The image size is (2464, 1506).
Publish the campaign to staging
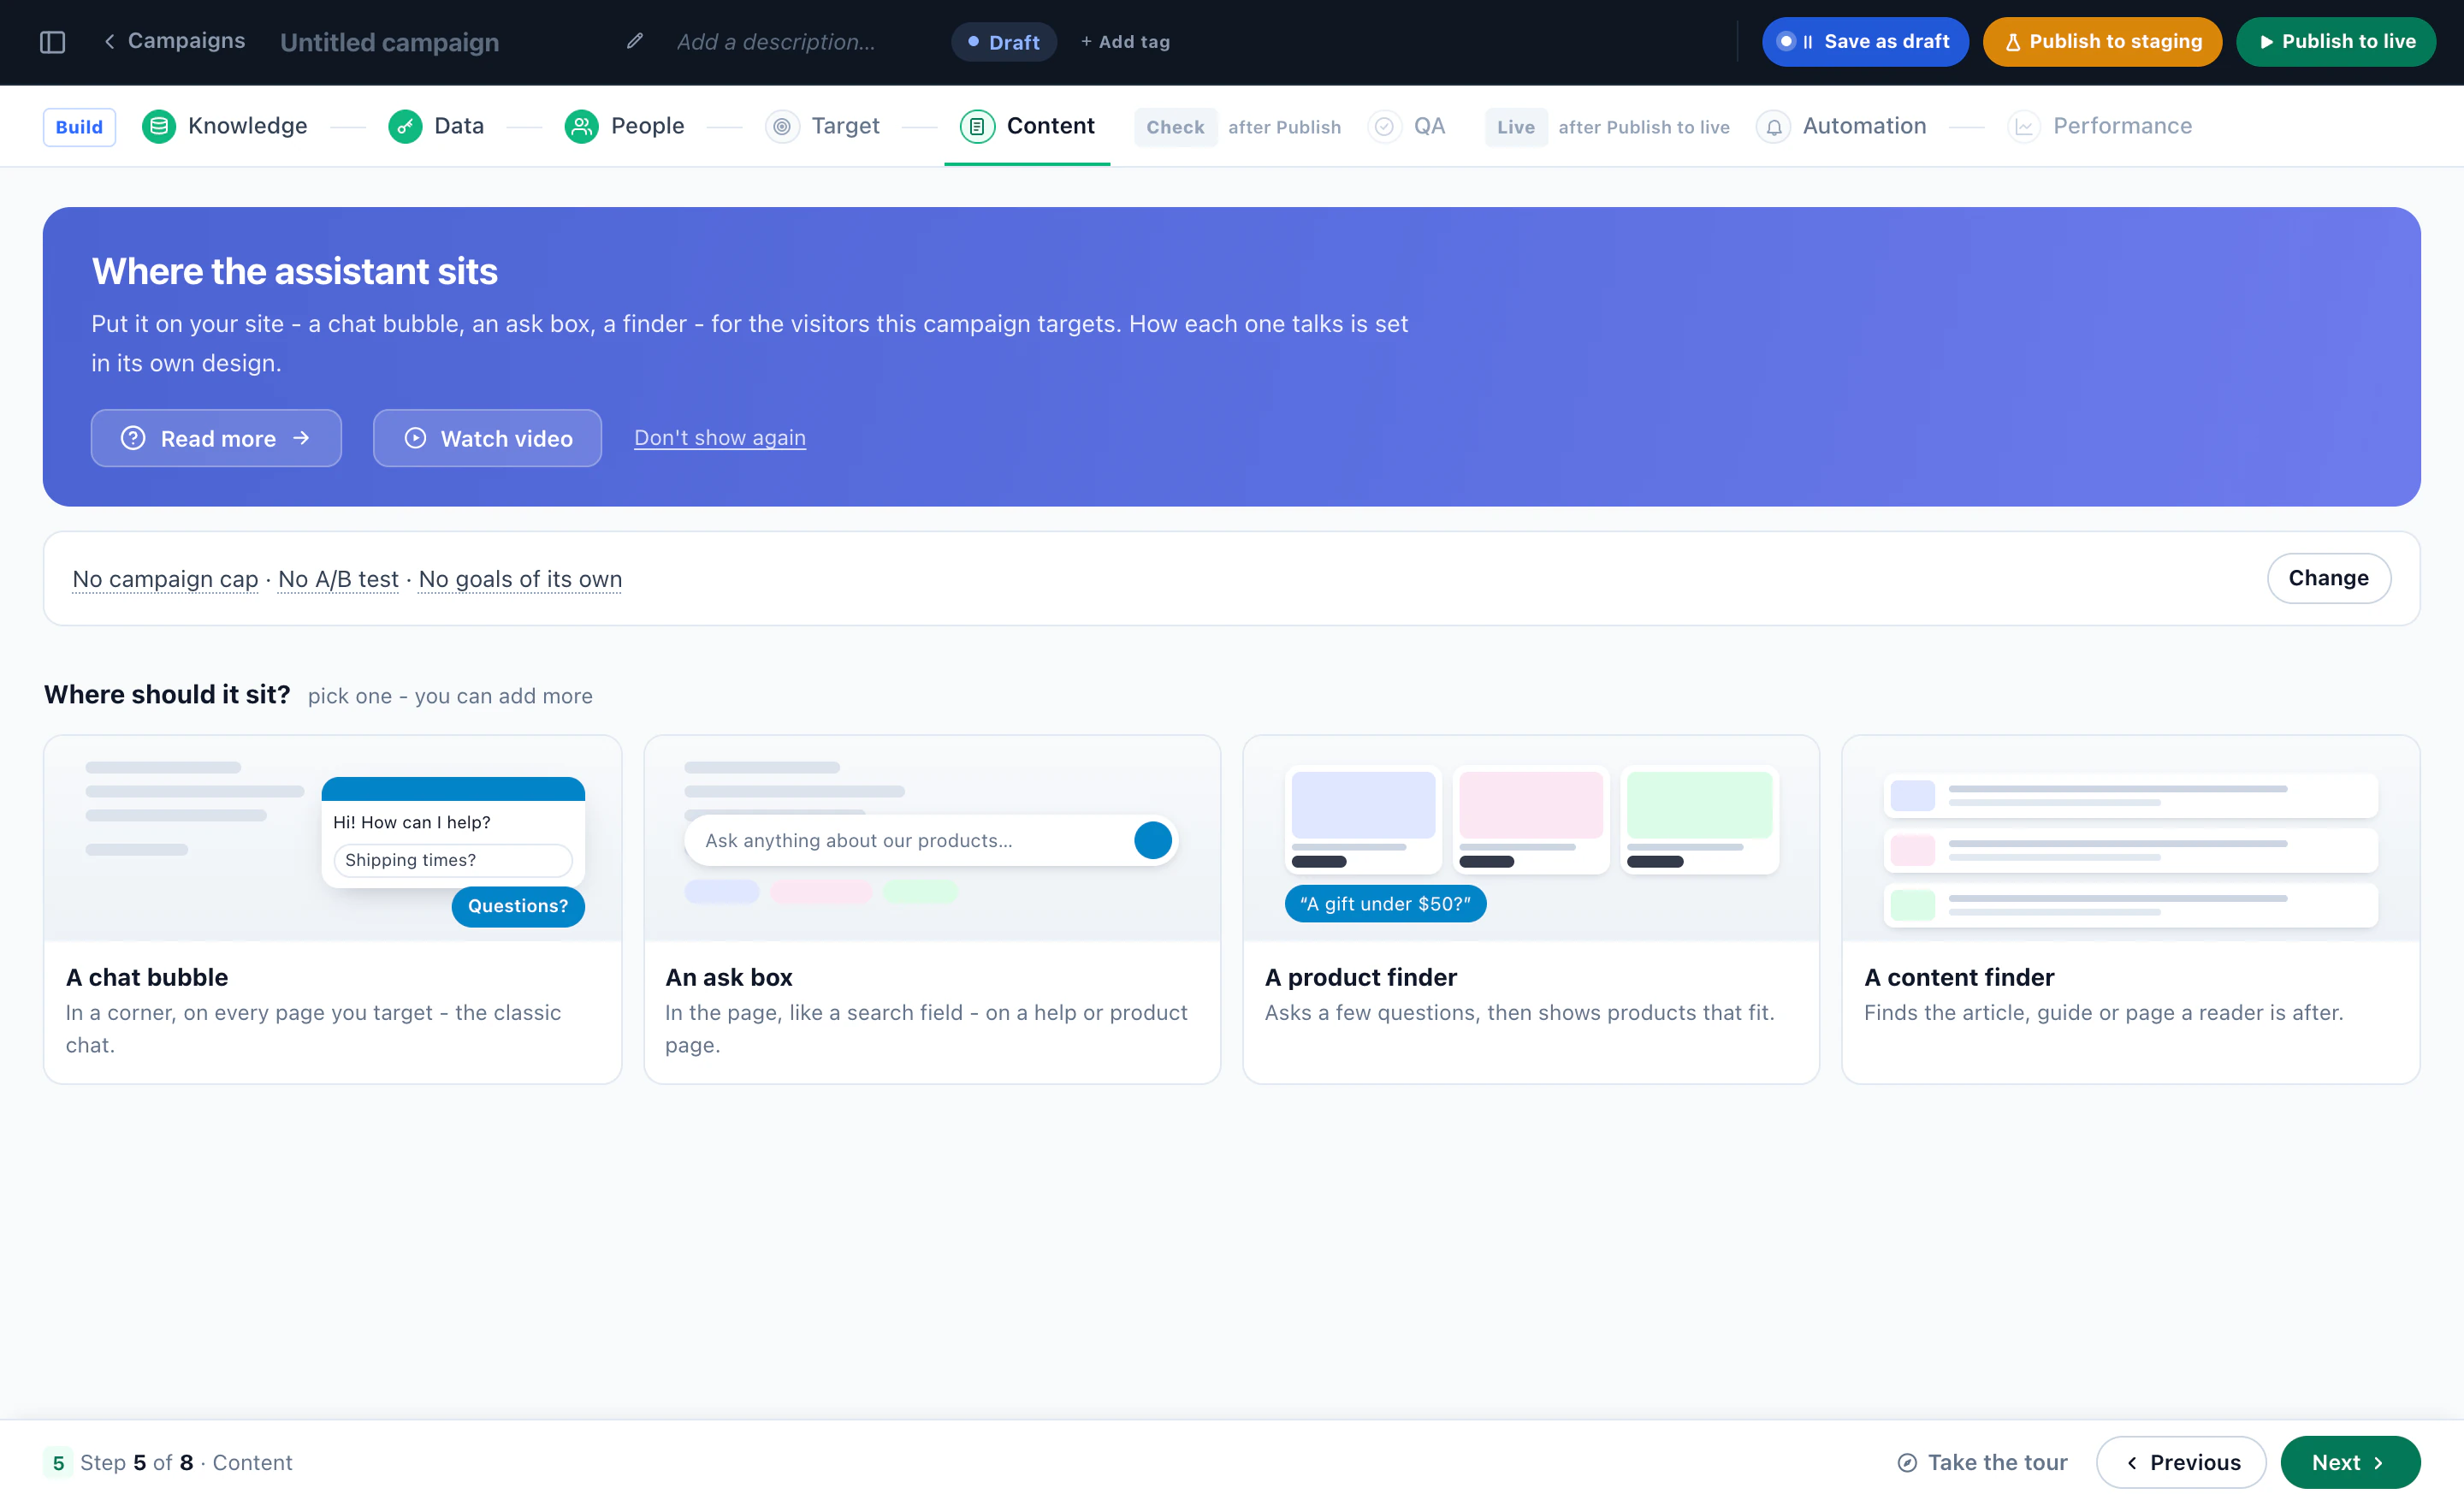click(2102, 42)
